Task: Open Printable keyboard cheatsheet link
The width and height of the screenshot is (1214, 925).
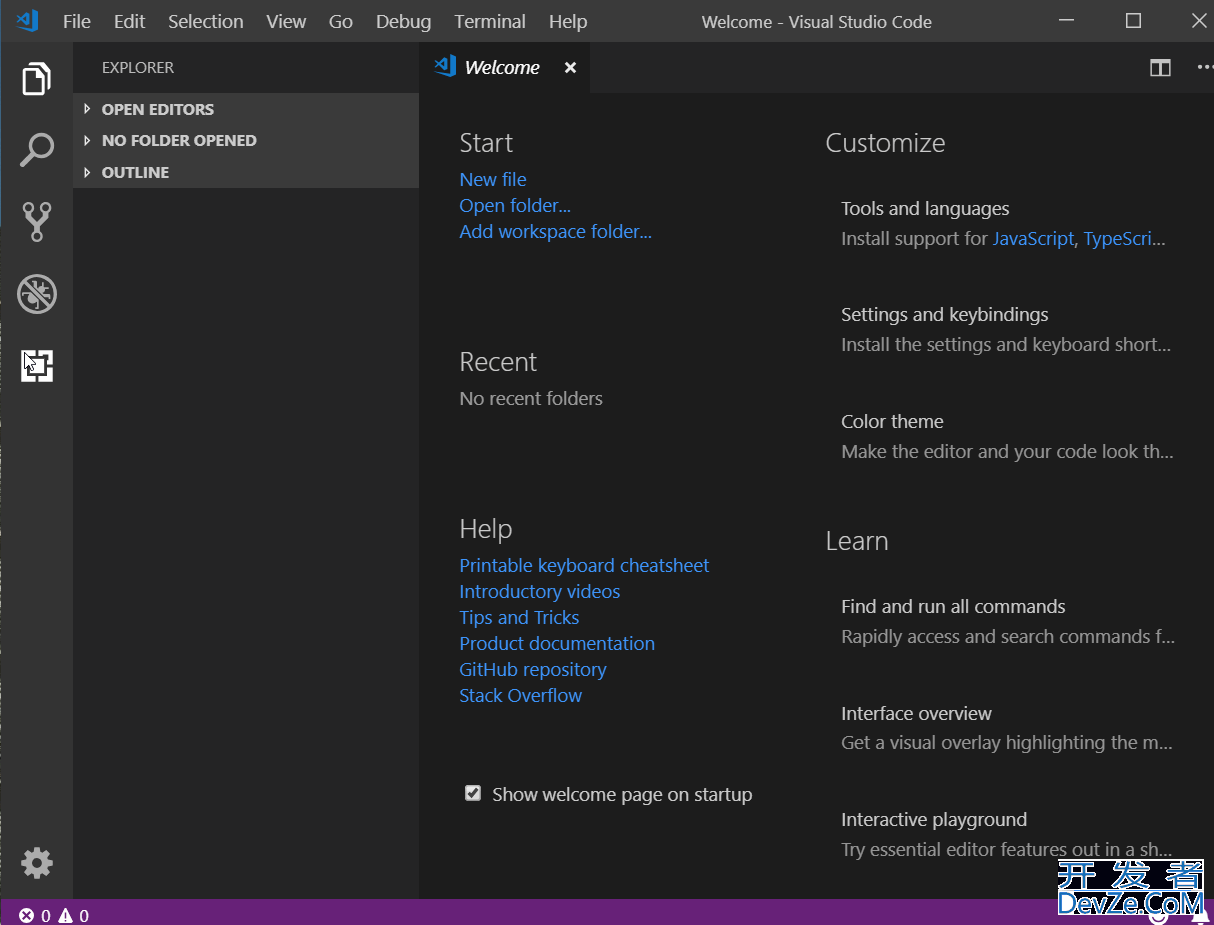Action: [x=584, y=565]
